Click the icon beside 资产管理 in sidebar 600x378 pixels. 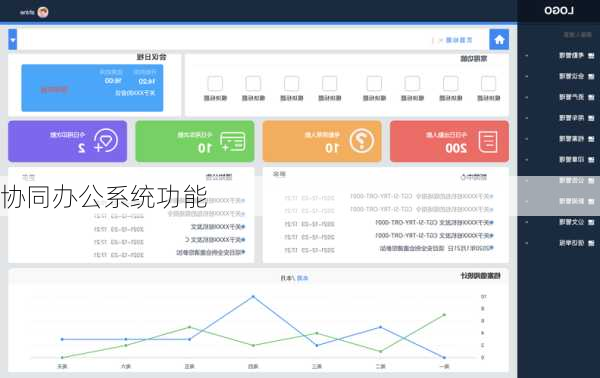coord(591,98)
